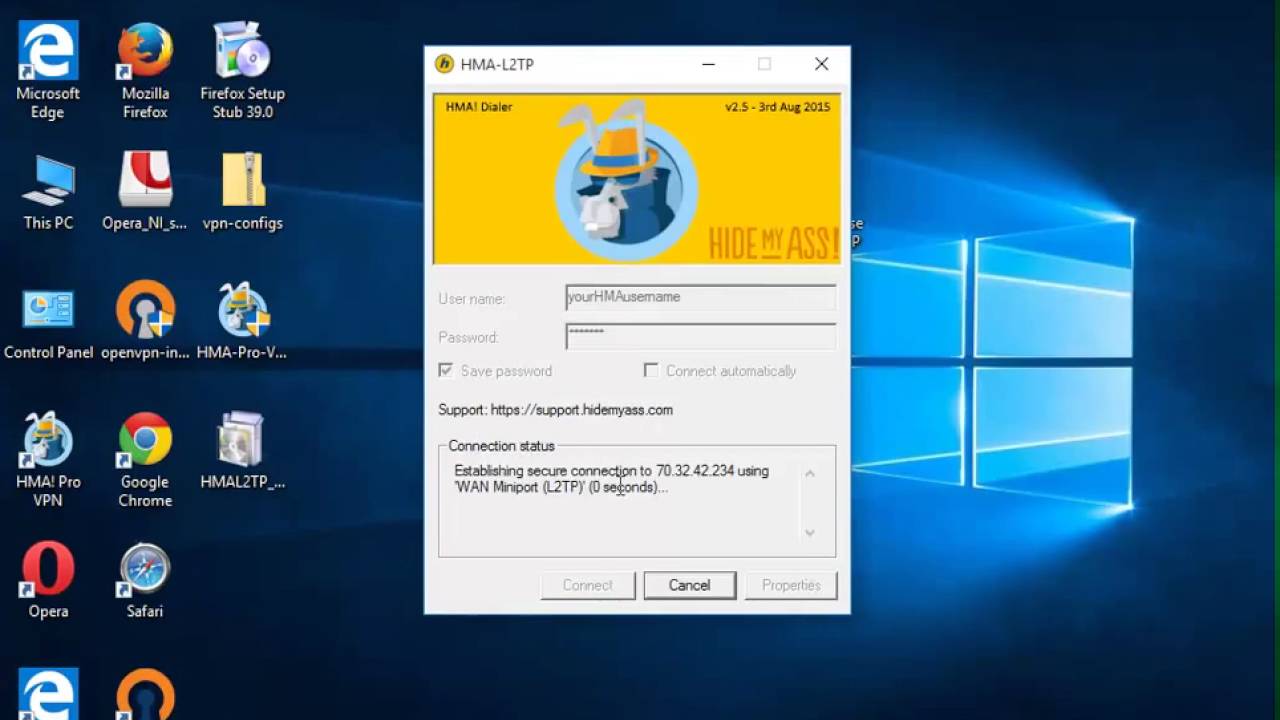
Task: Select the openvpn-in... installer icon
Action: coord(145,322)
